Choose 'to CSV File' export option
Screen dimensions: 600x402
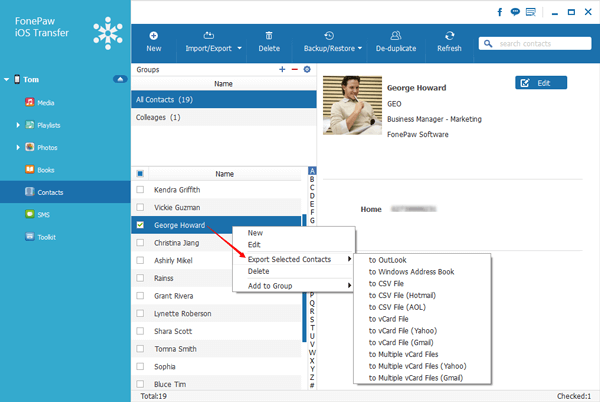coord(386,283)
